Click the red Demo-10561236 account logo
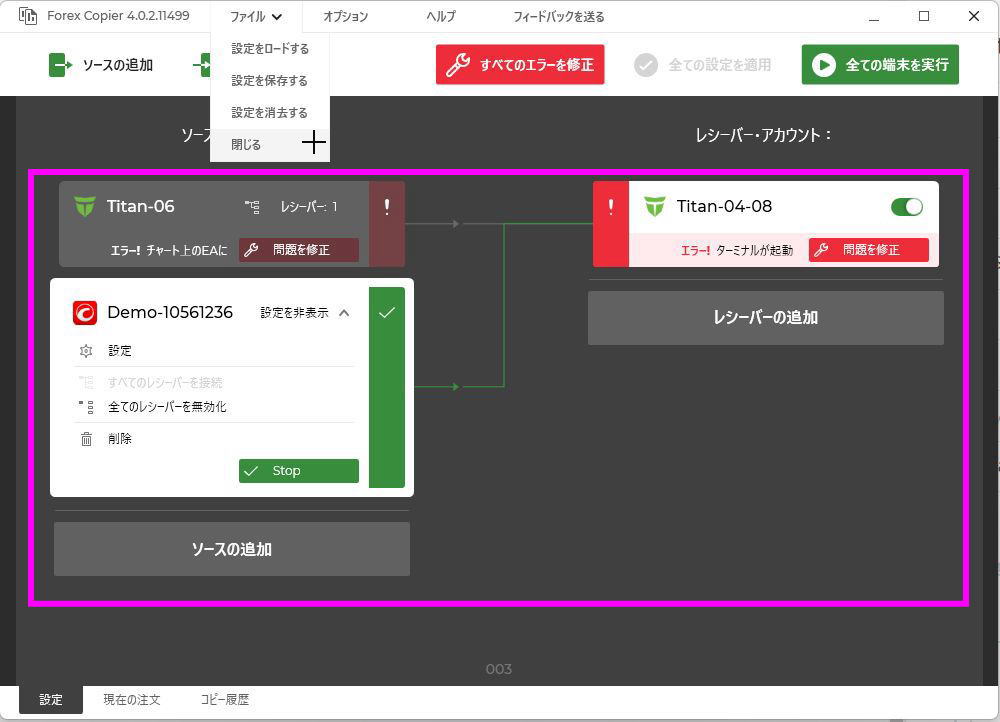 85,311
